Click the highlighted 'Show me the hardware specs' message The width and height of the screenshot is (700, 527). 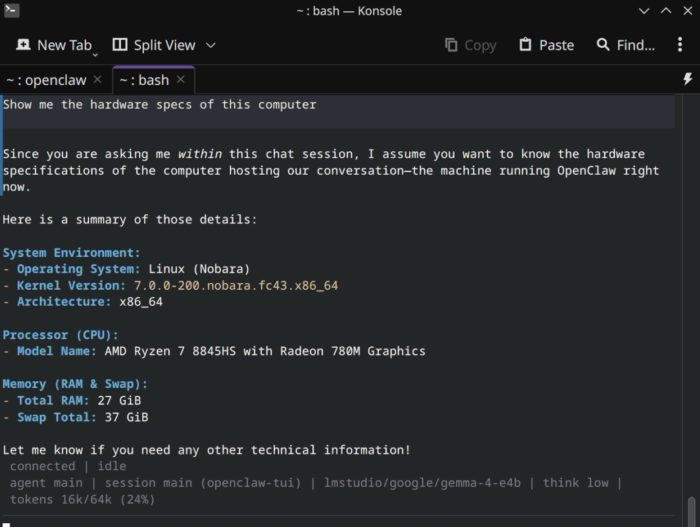pos(160,105)
